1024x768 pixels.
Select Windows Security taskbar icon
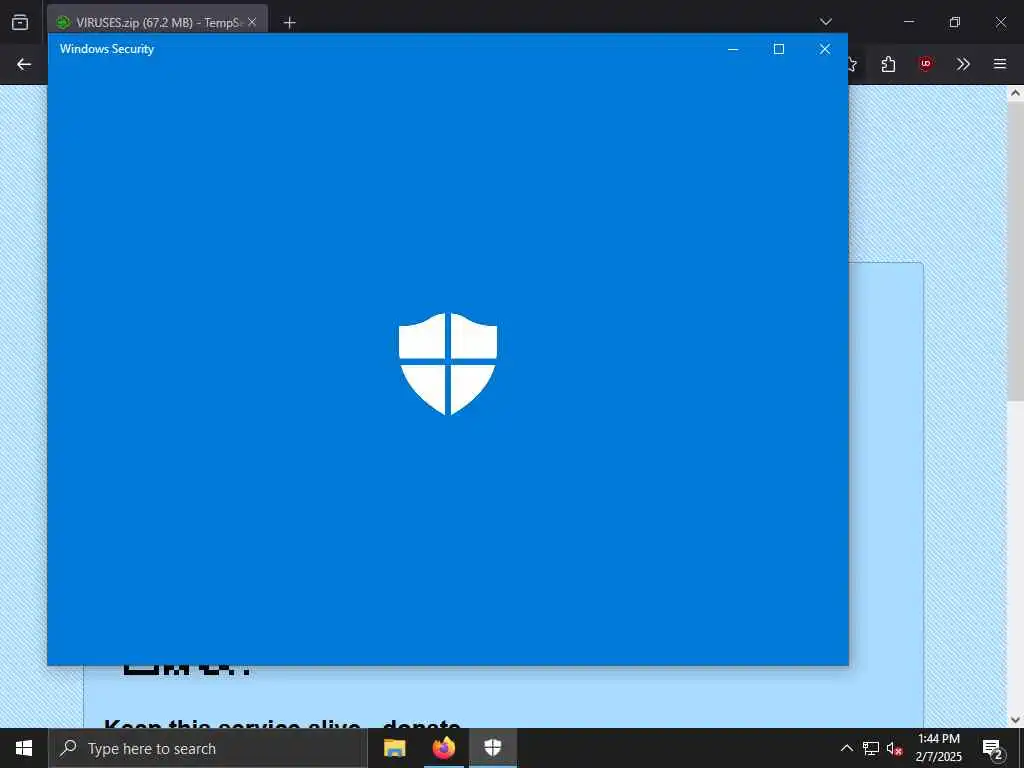[492, 748]
